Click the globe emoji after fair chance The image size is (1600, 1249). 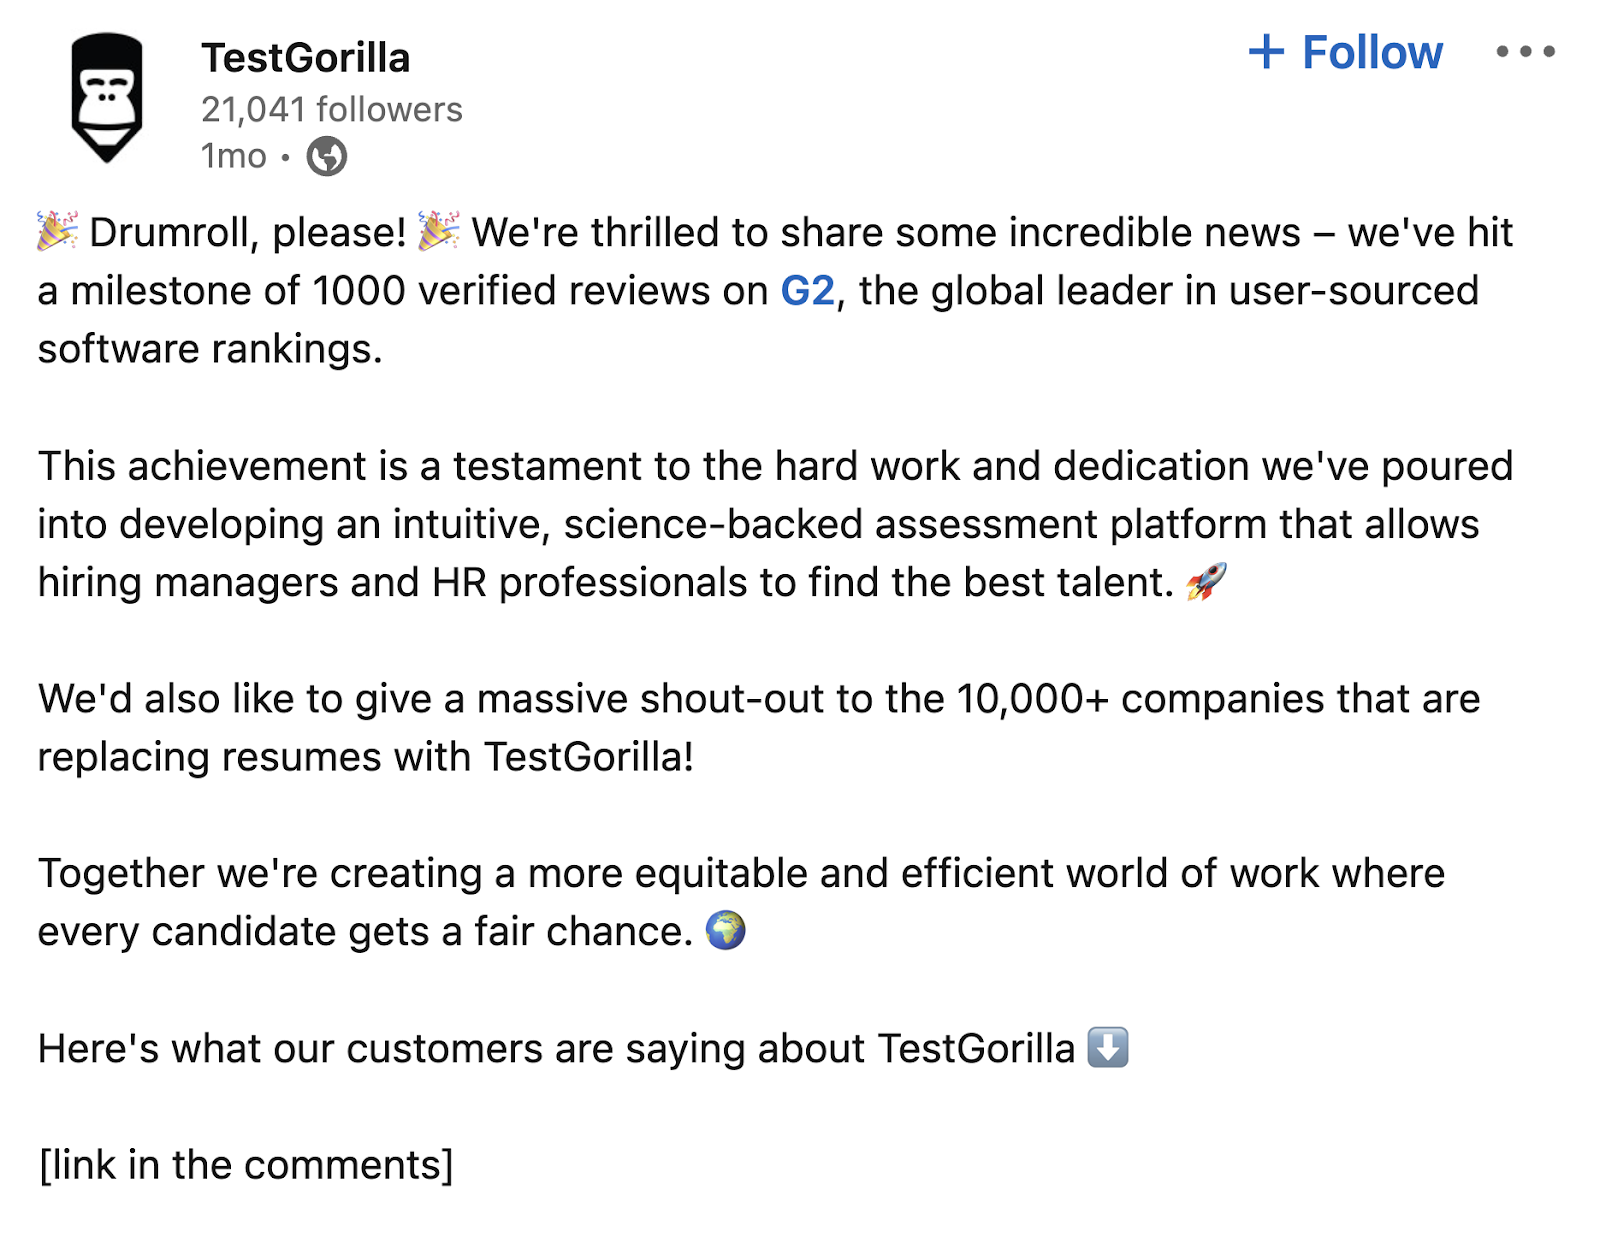(x=727, y=931)
